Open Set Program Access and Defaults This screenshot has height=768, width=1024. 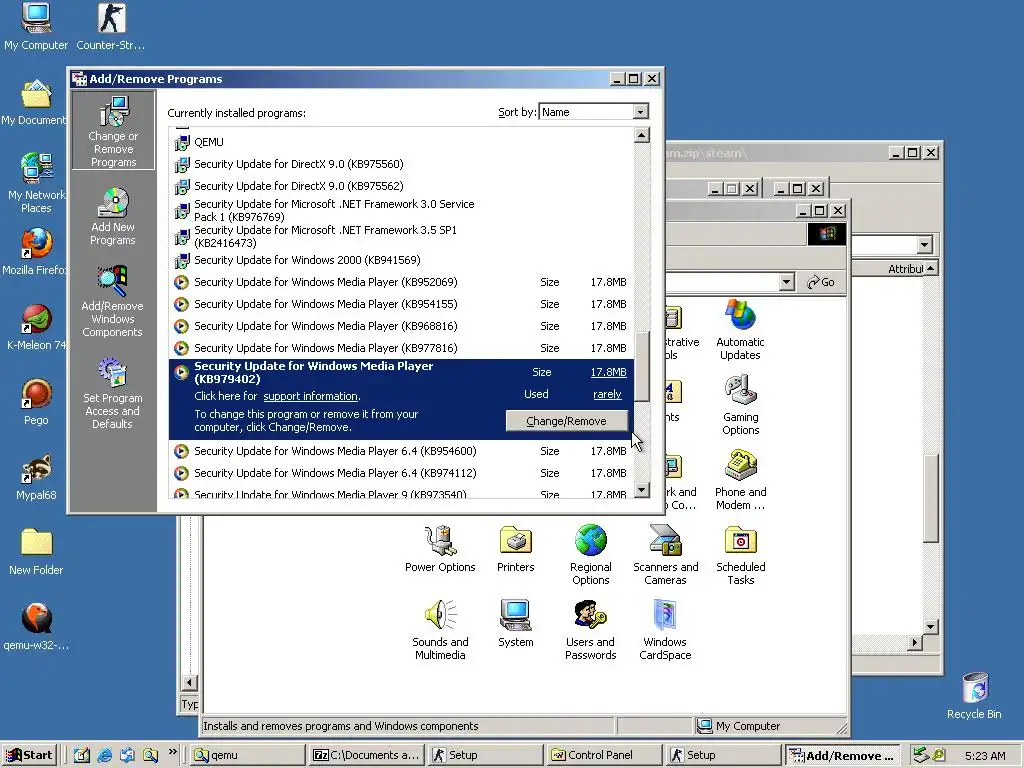pos(112,393)
